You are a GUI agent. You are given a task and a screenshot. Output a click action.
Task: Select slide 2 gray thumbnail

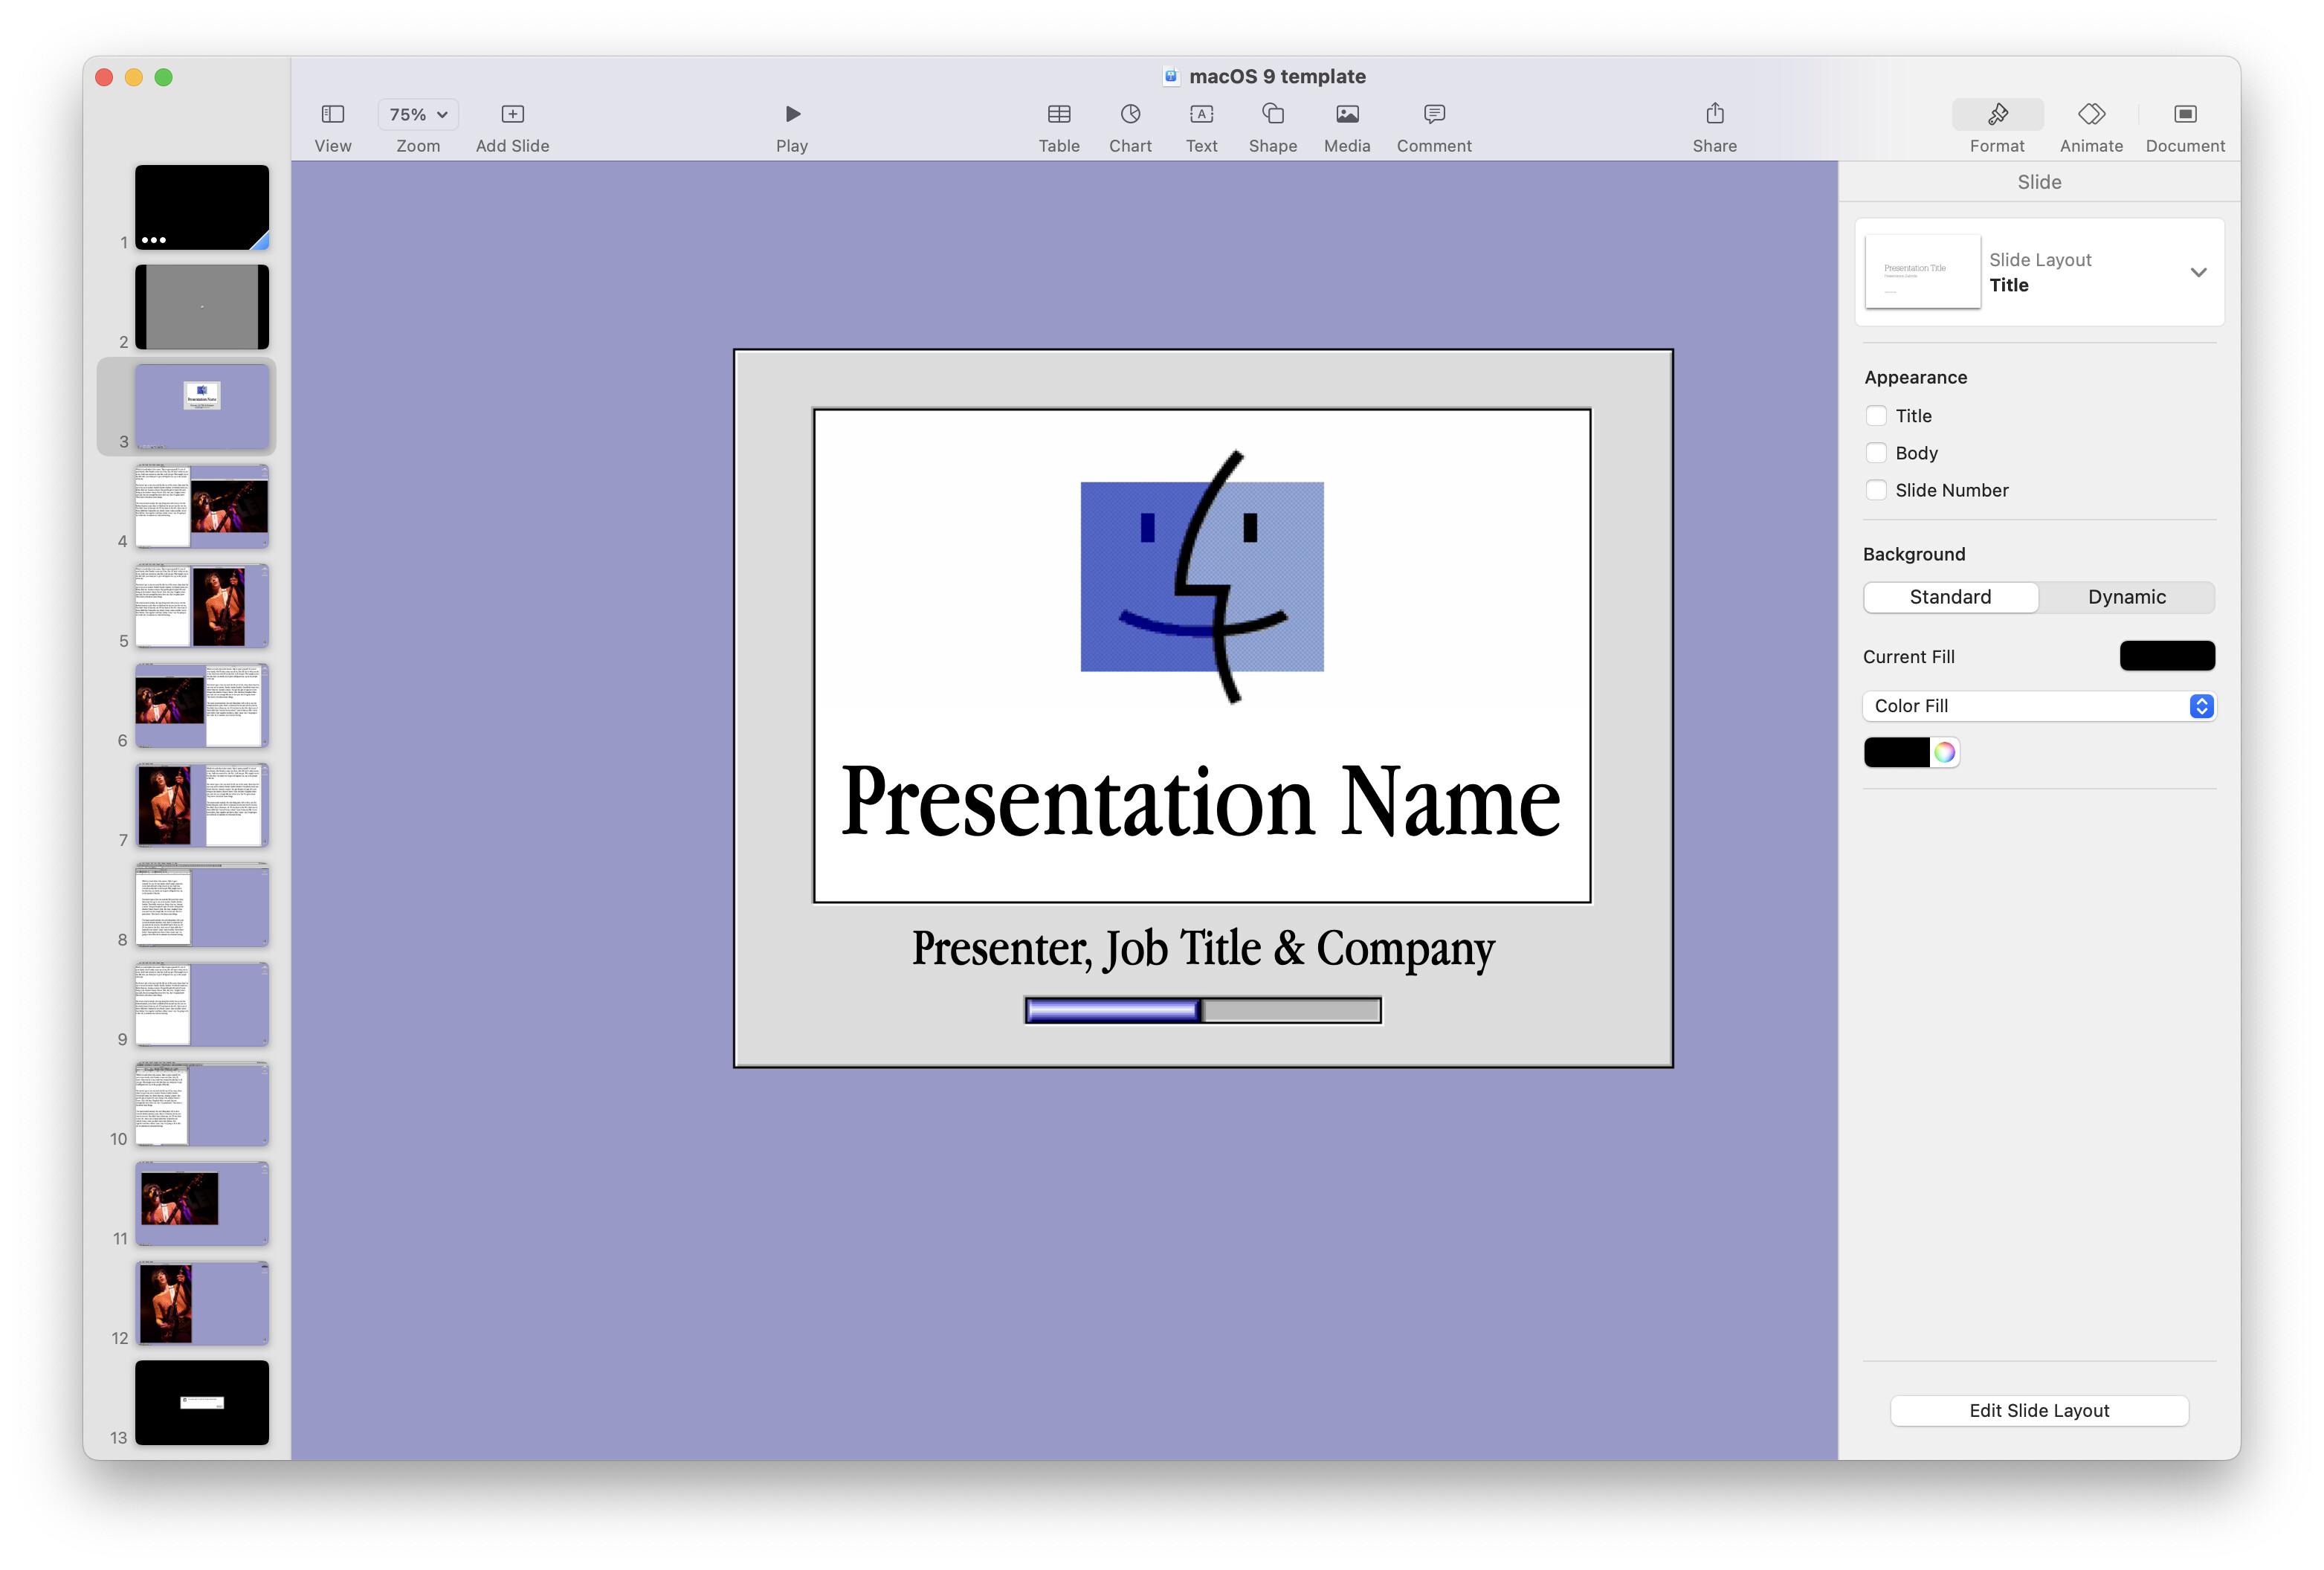pos(202,307)
